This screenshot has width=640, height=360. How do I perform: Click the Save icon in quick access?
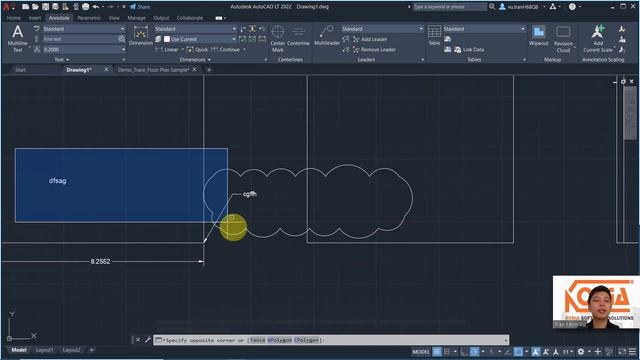[x=45, y=7]
